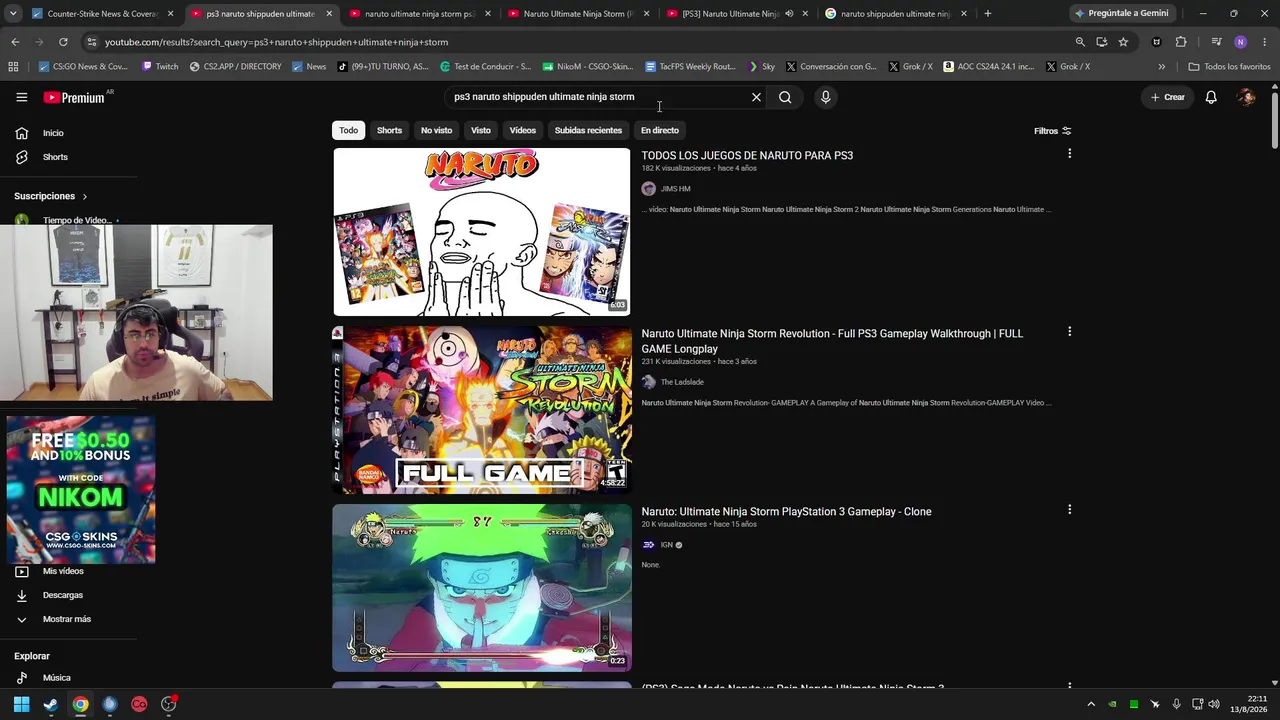This screenshot has height=720, width=1280.
Task: Open the bookmarks bar apps grid
Action: tap(13, 67)
